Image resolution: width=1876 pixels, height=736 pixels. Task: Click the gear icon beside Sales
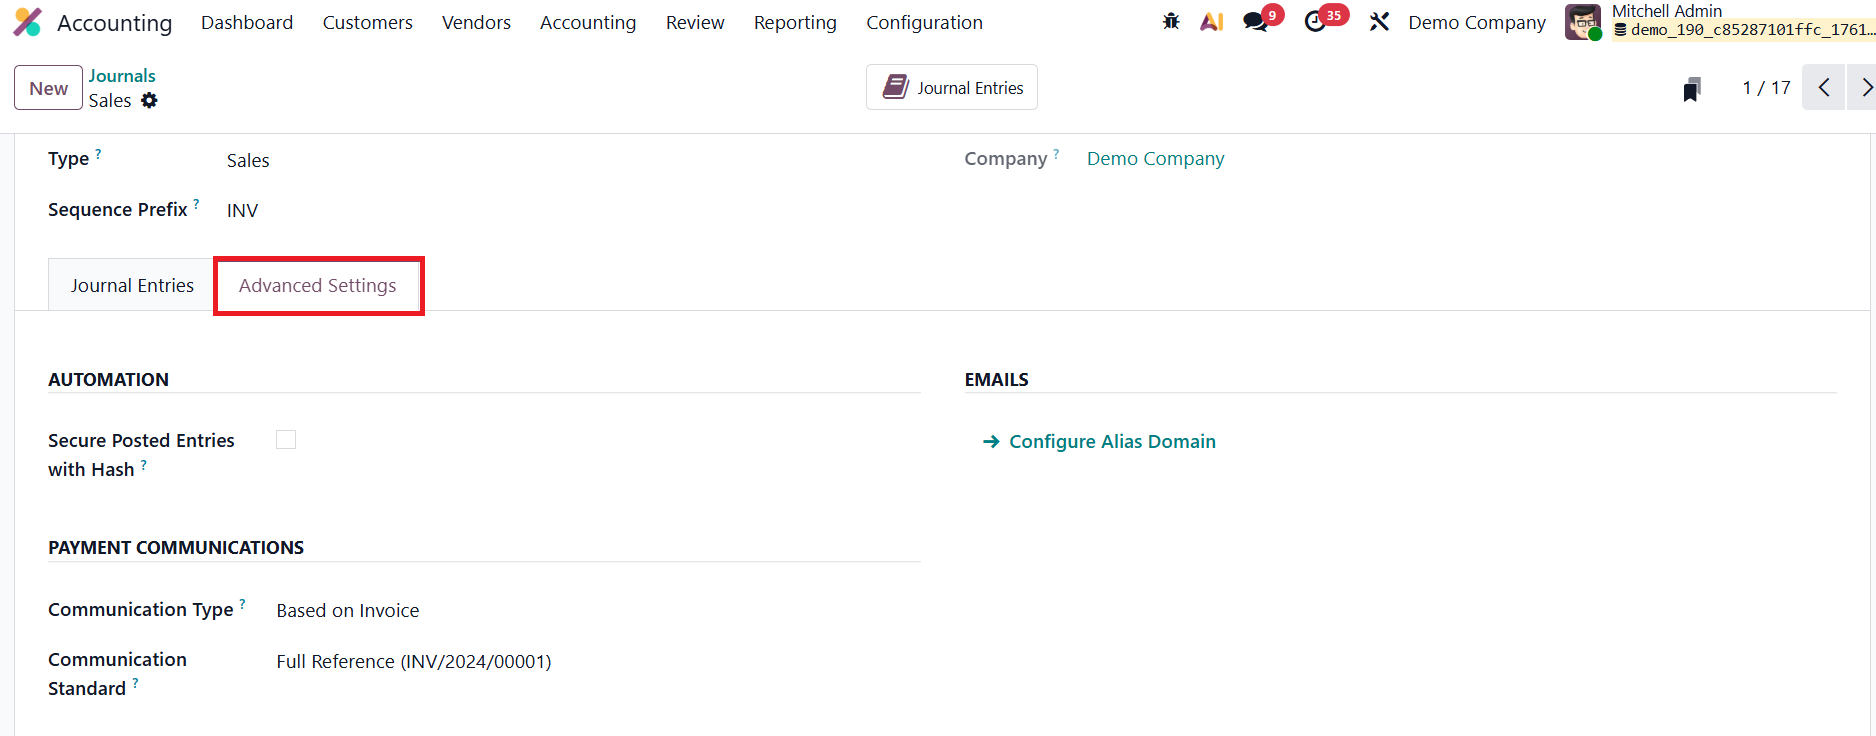(x=149, y=100)
